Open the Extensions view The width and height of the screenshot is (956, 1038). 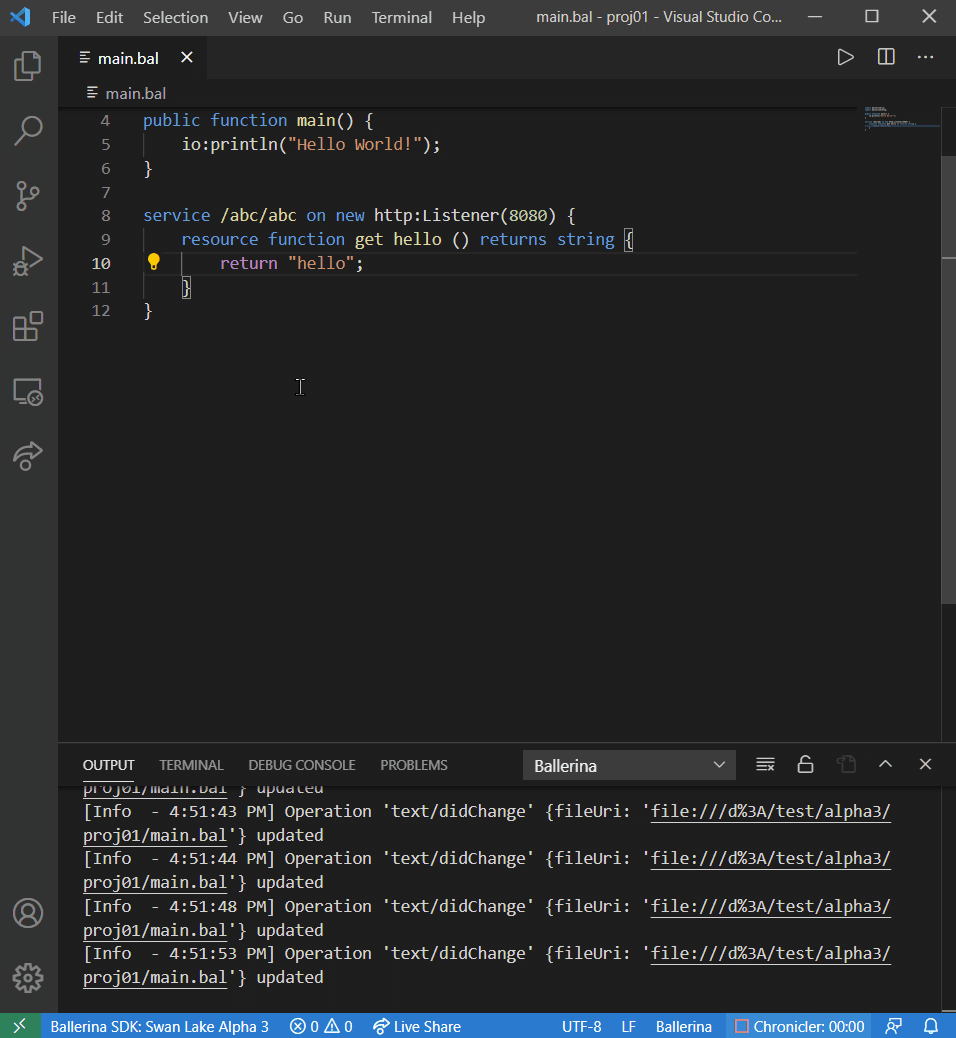pos(28,326)
